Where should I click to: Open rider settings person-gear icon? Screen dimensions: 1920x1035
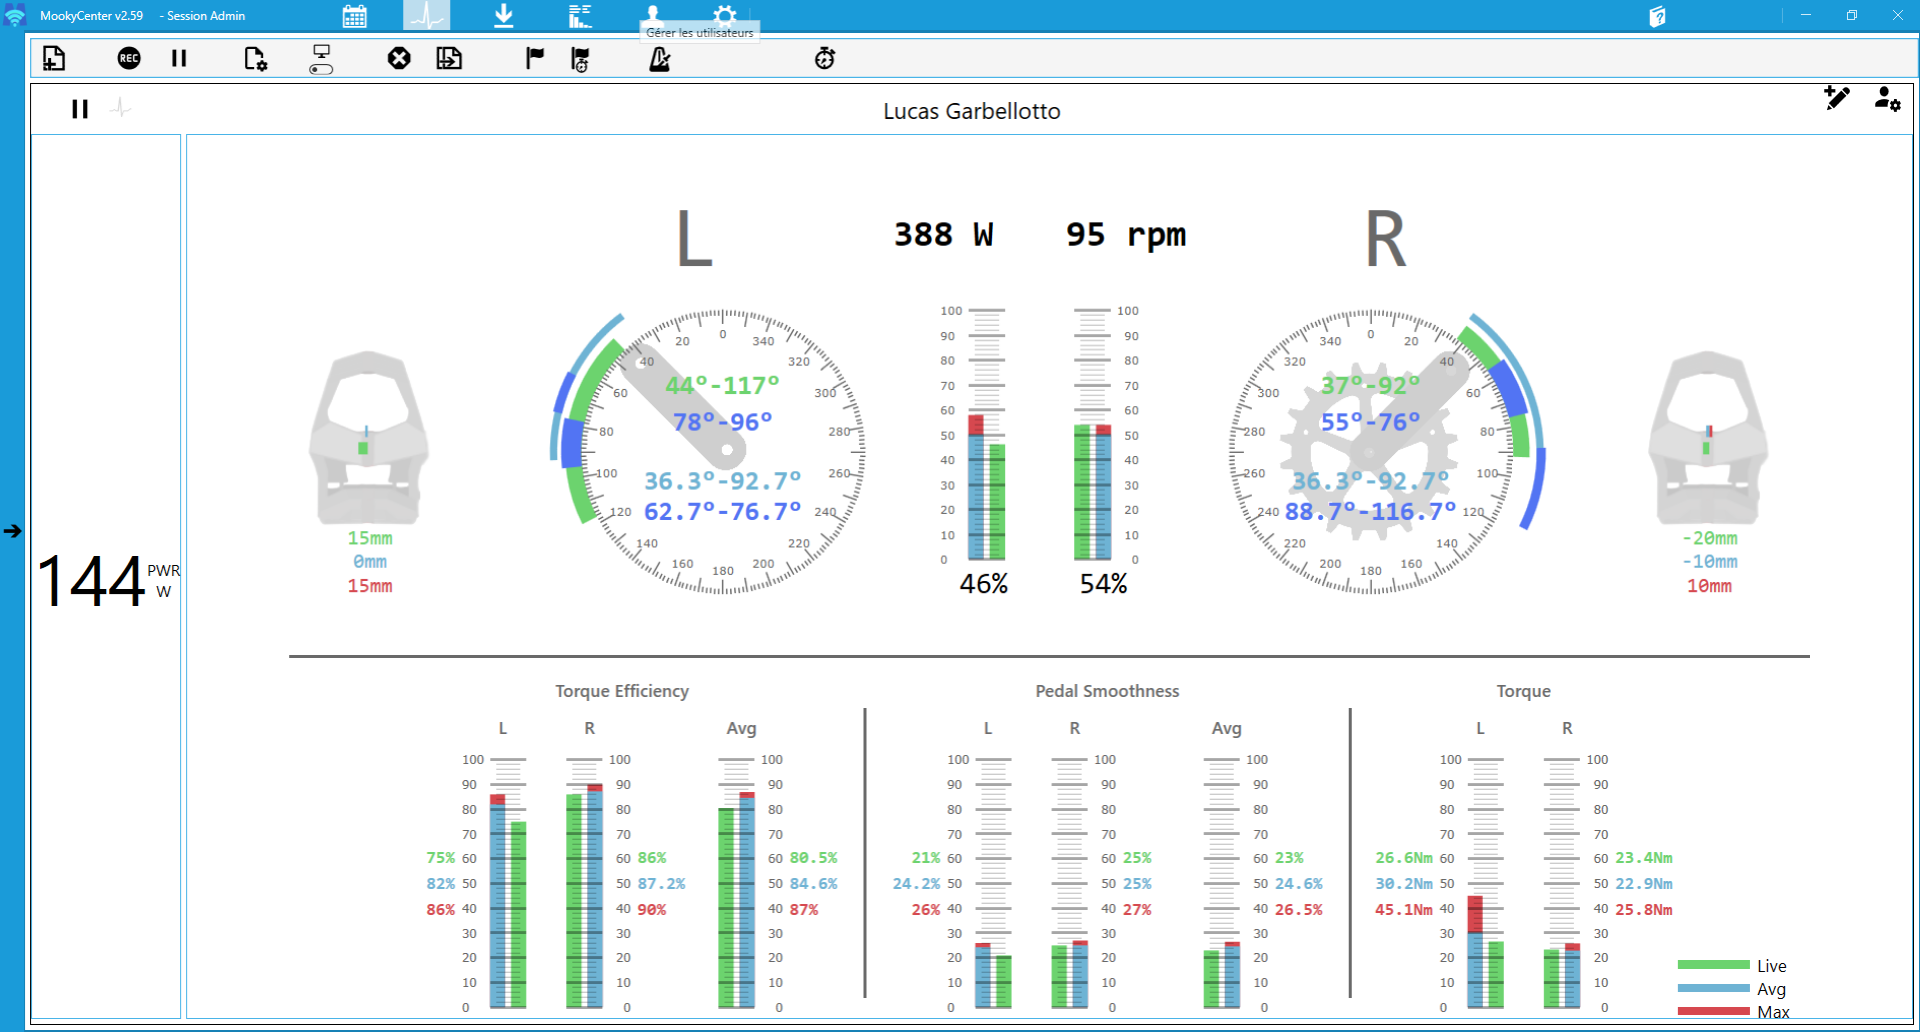pyautogui.click(x=1887, y=98)
